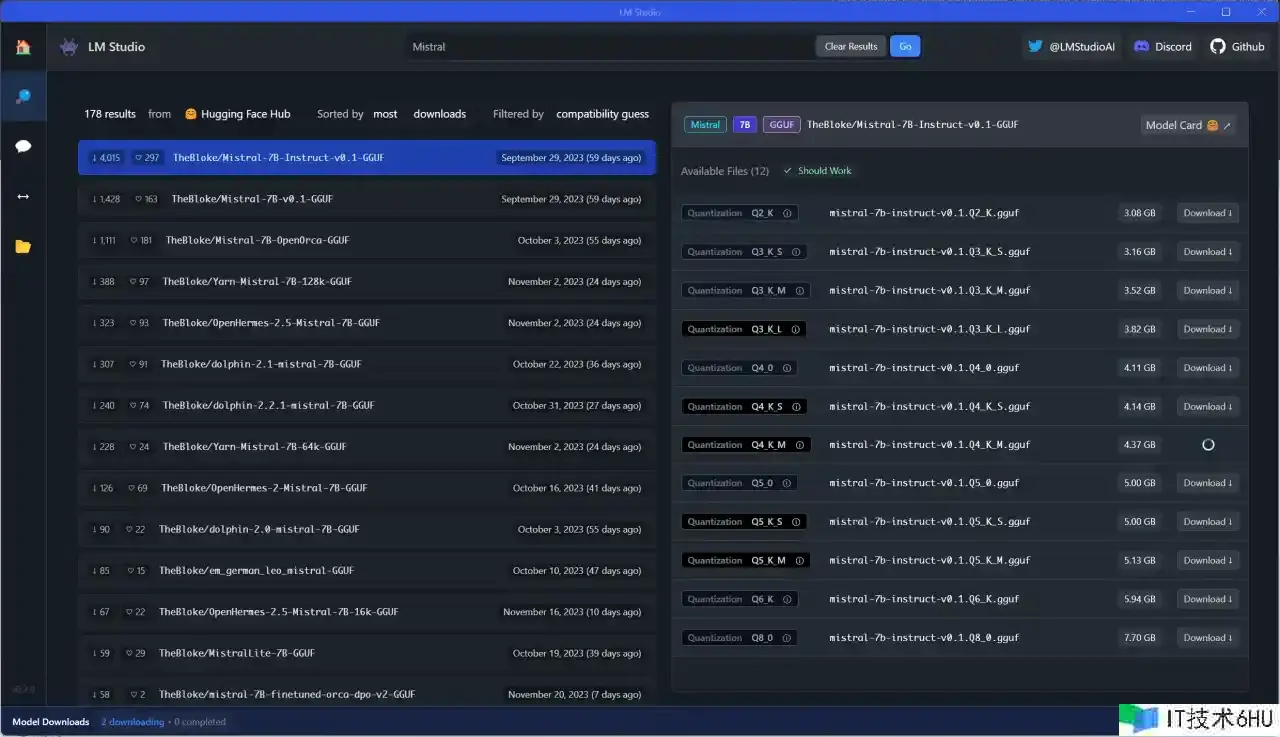Download the Q5_K_M gguf file
This screenshot has width=1280, height=737.
1207,561
